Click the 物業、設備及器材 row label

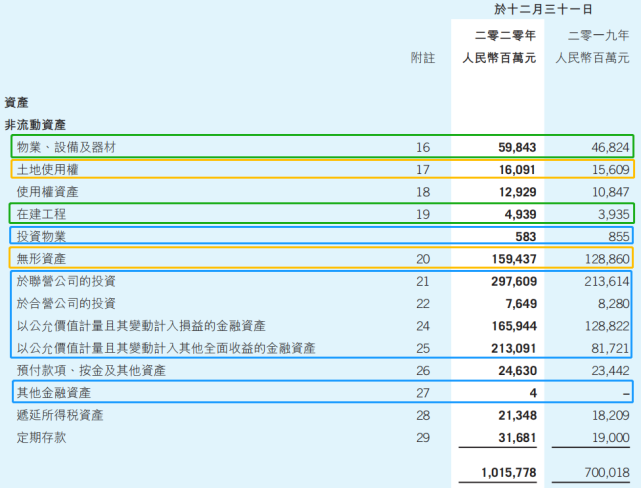click(x=66, y=147)
